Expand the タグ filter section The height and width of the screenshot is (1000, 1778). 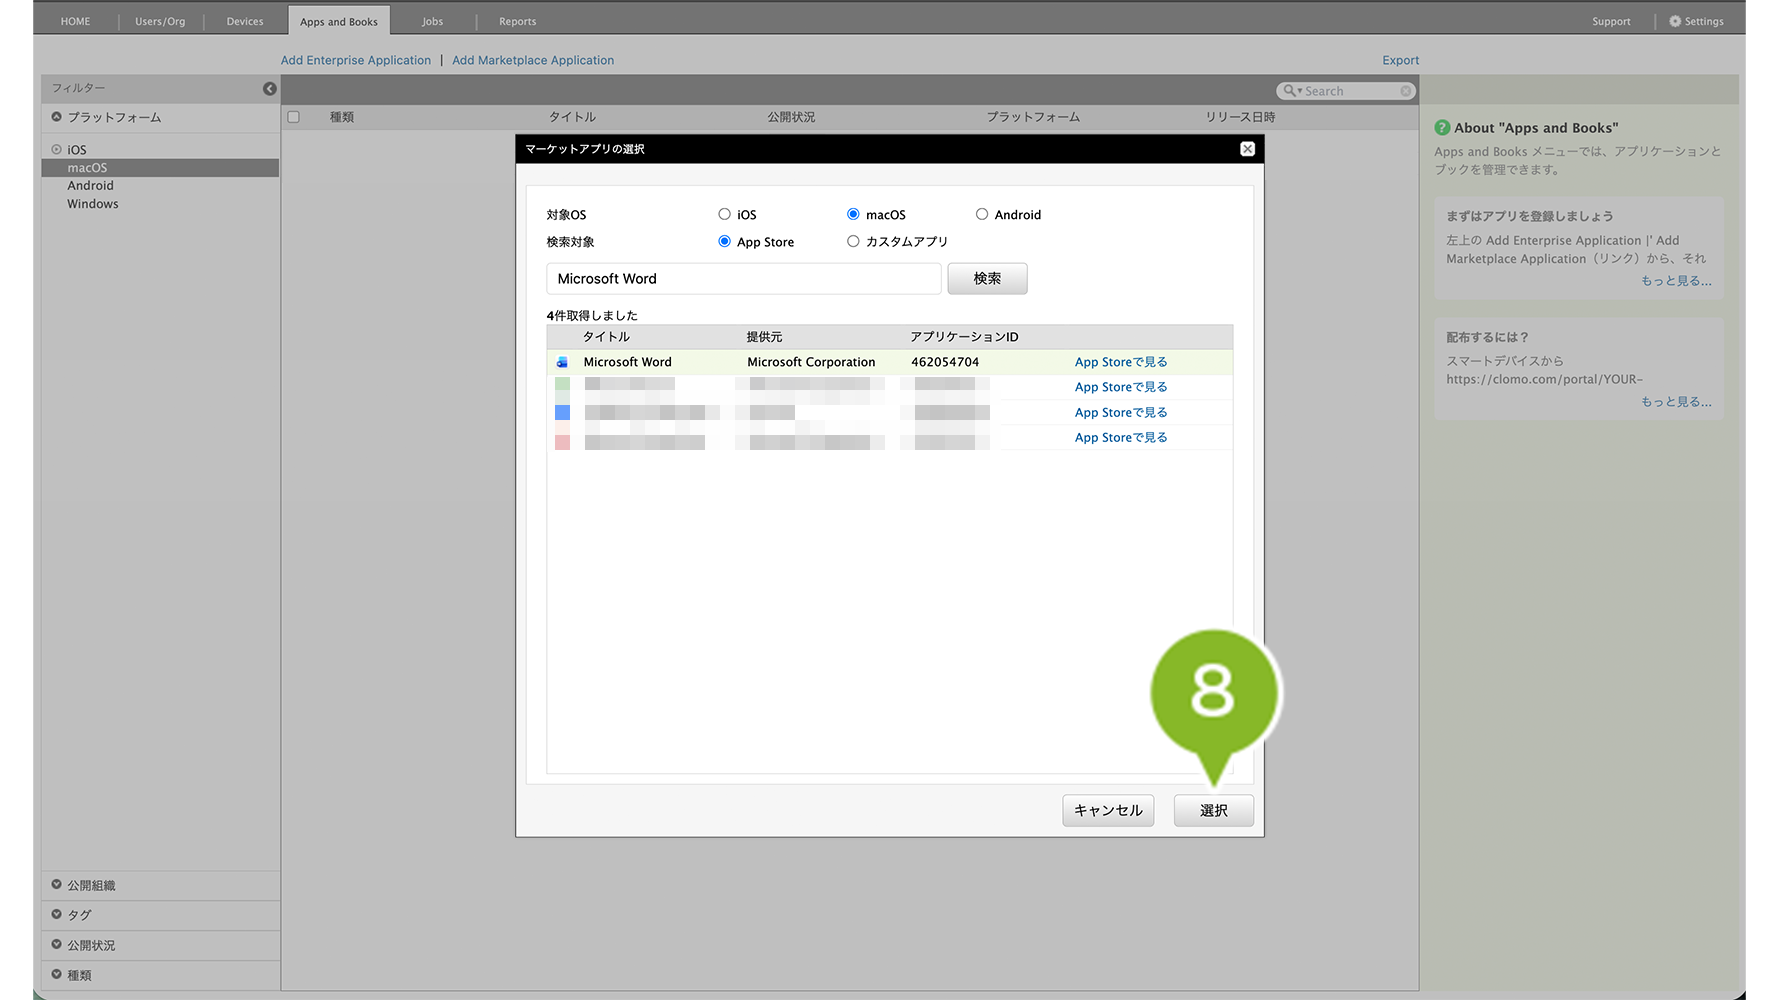(57, 915)
